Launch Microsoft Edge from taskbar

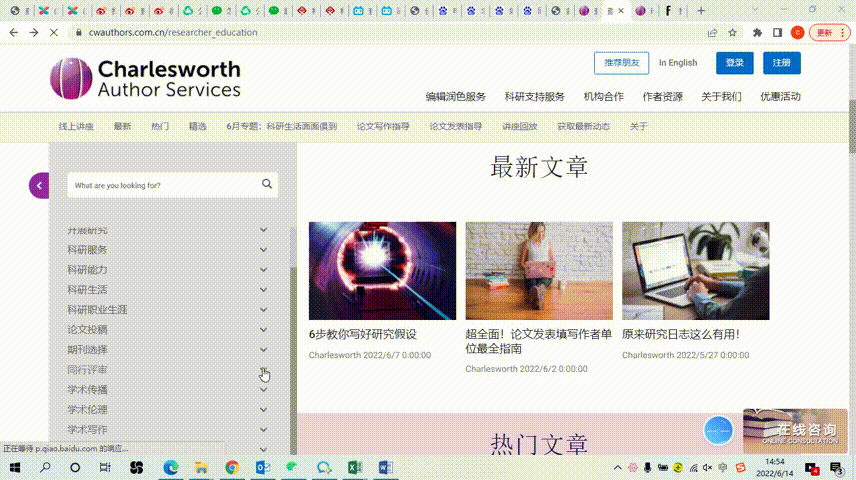click(x=171, y=467)
